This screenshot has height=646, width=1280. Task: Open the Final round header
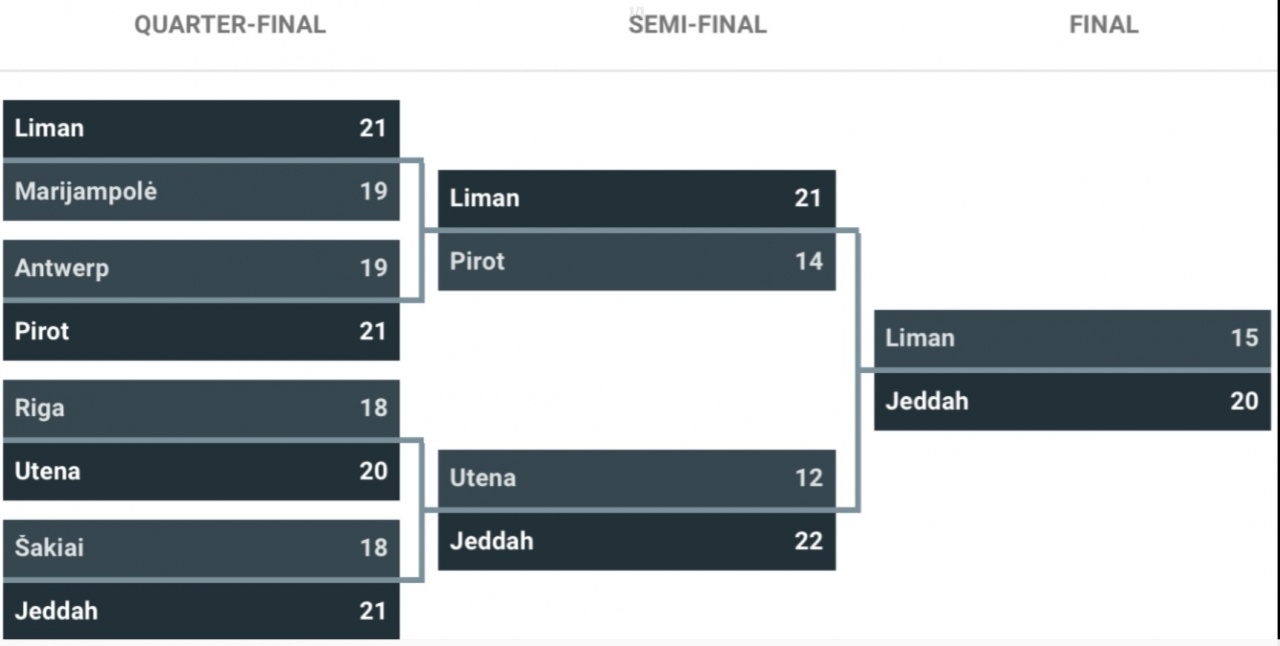pyautogui.click(x=1103, y=25)
